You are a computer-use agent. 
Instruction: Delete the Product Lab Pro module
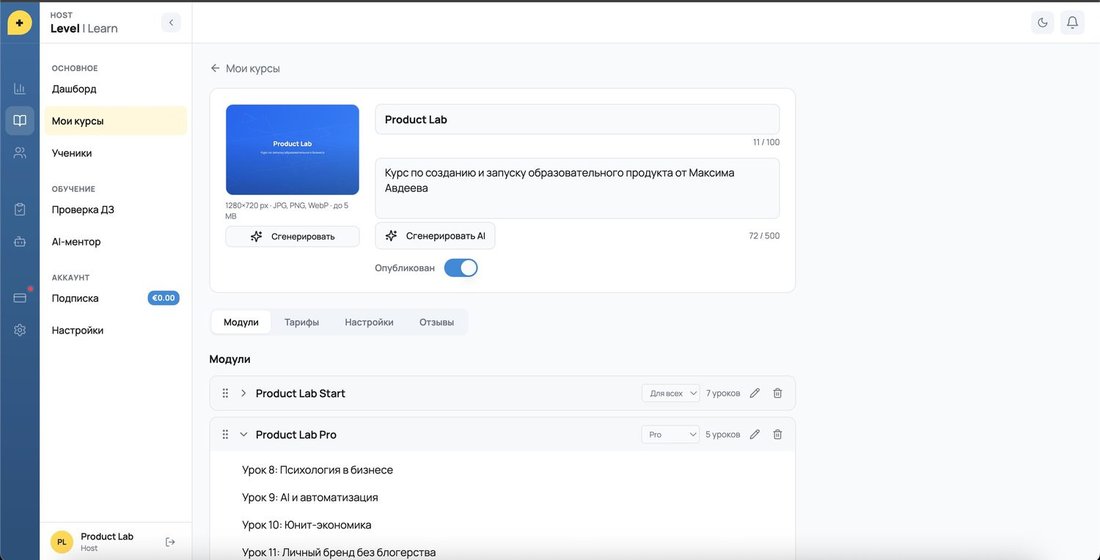pos(777,434)
